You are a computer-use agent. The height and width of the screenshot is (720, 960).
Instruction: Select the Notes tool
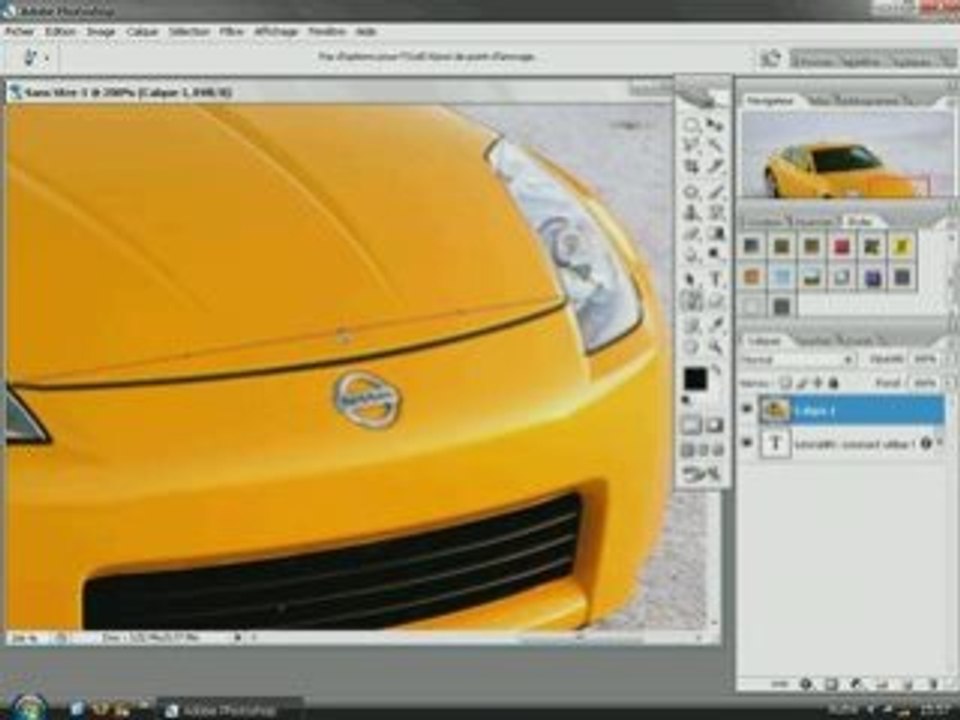tap(691, 326)
